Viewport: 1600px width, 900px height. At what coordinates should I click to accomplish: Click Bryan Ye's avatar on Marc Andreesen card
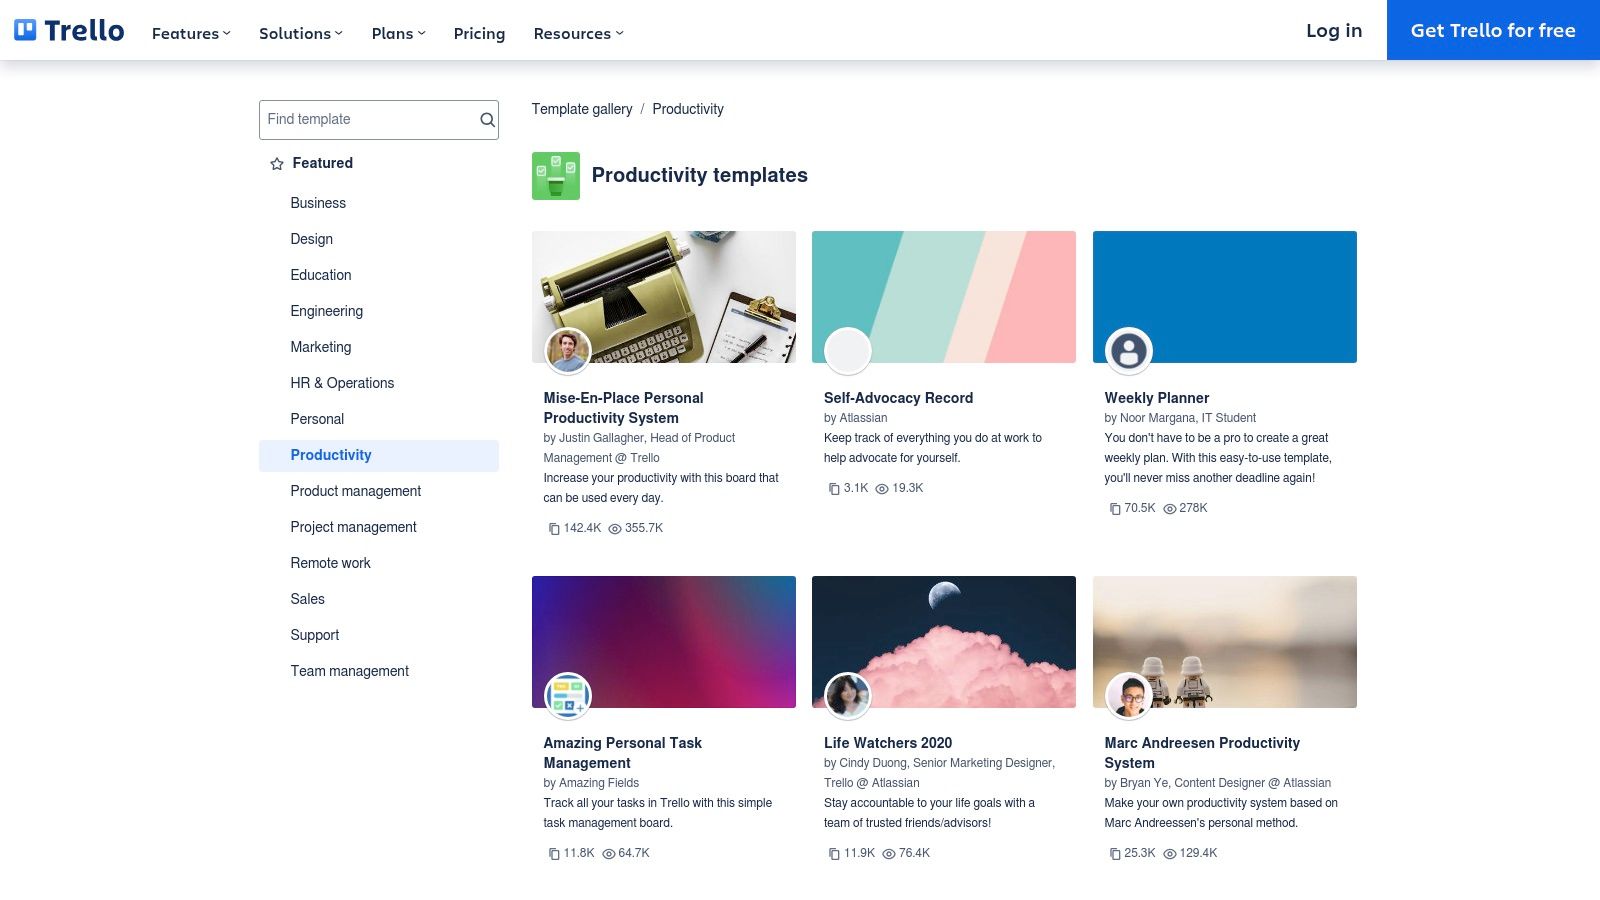[x=1128, y=696]
